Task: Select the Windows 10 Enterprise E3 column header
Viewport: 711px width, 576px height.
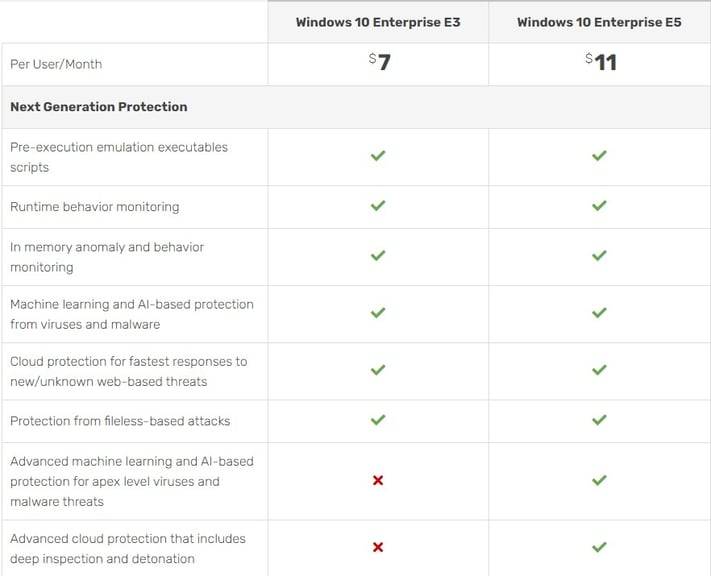Action: coord(378,22)
